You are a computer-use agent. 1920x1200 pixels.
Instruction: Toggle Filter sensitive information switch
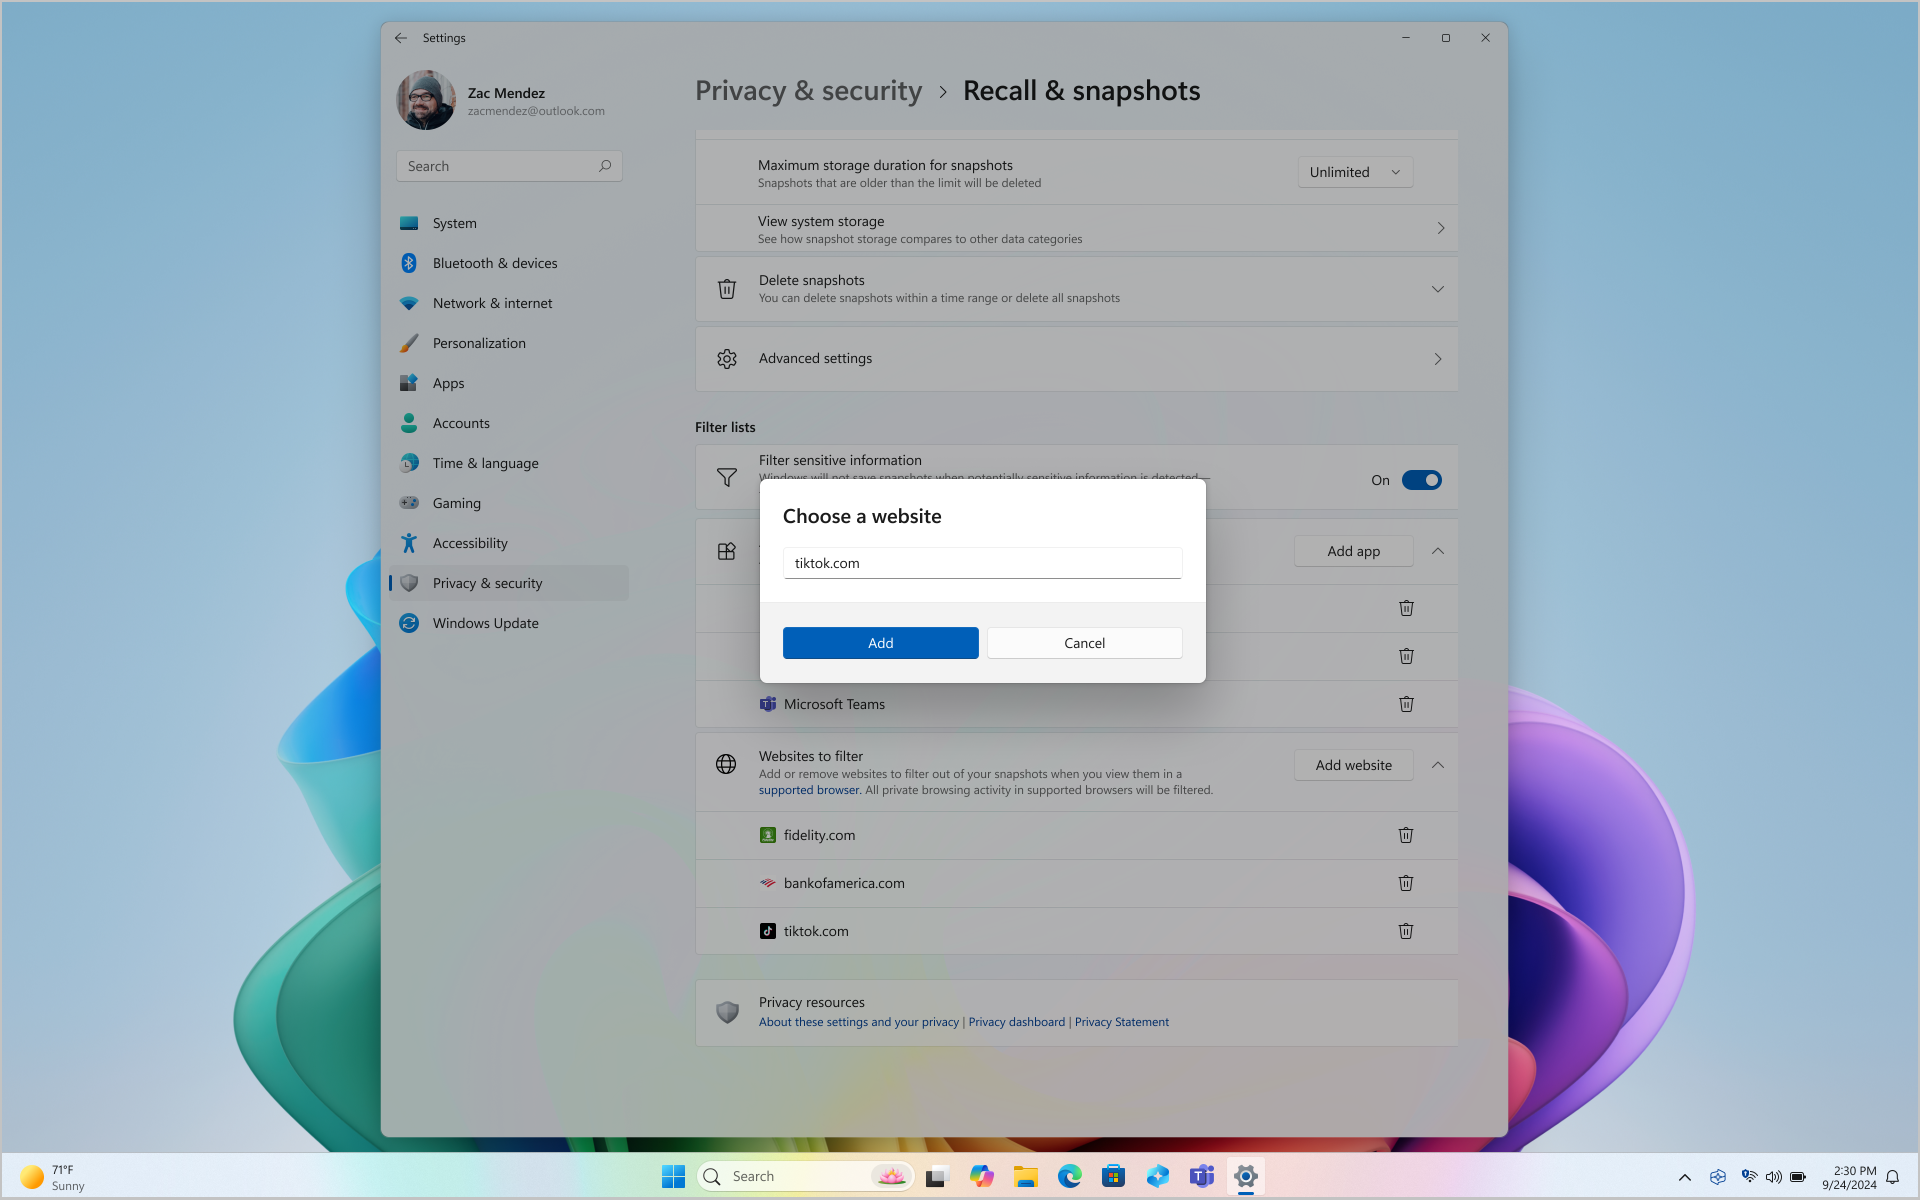point(1420,480)
